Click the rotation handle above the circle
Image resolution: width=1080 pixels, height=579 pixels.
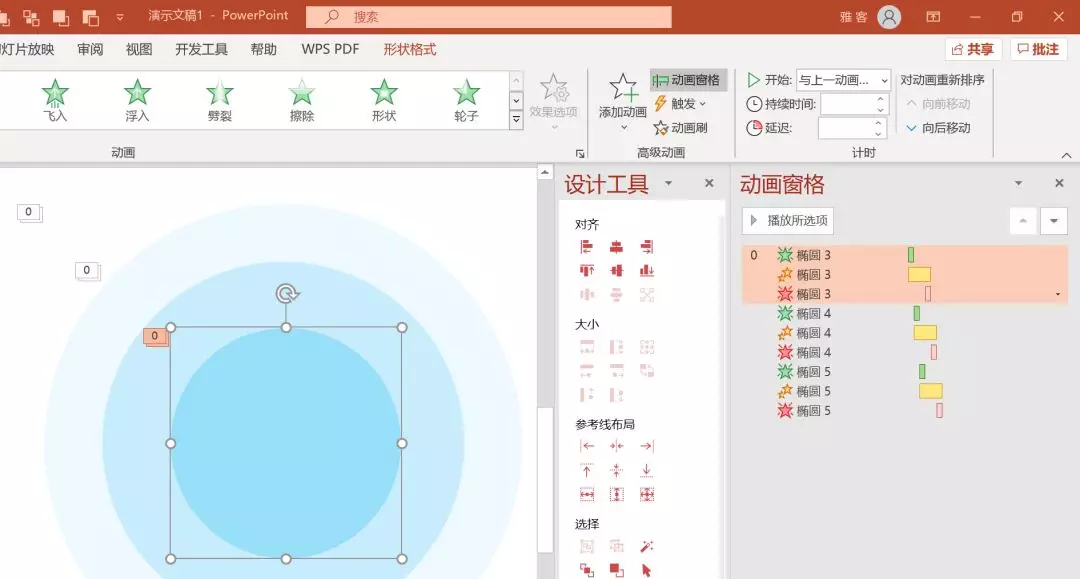pyautogui.click(x=287, y=294)
